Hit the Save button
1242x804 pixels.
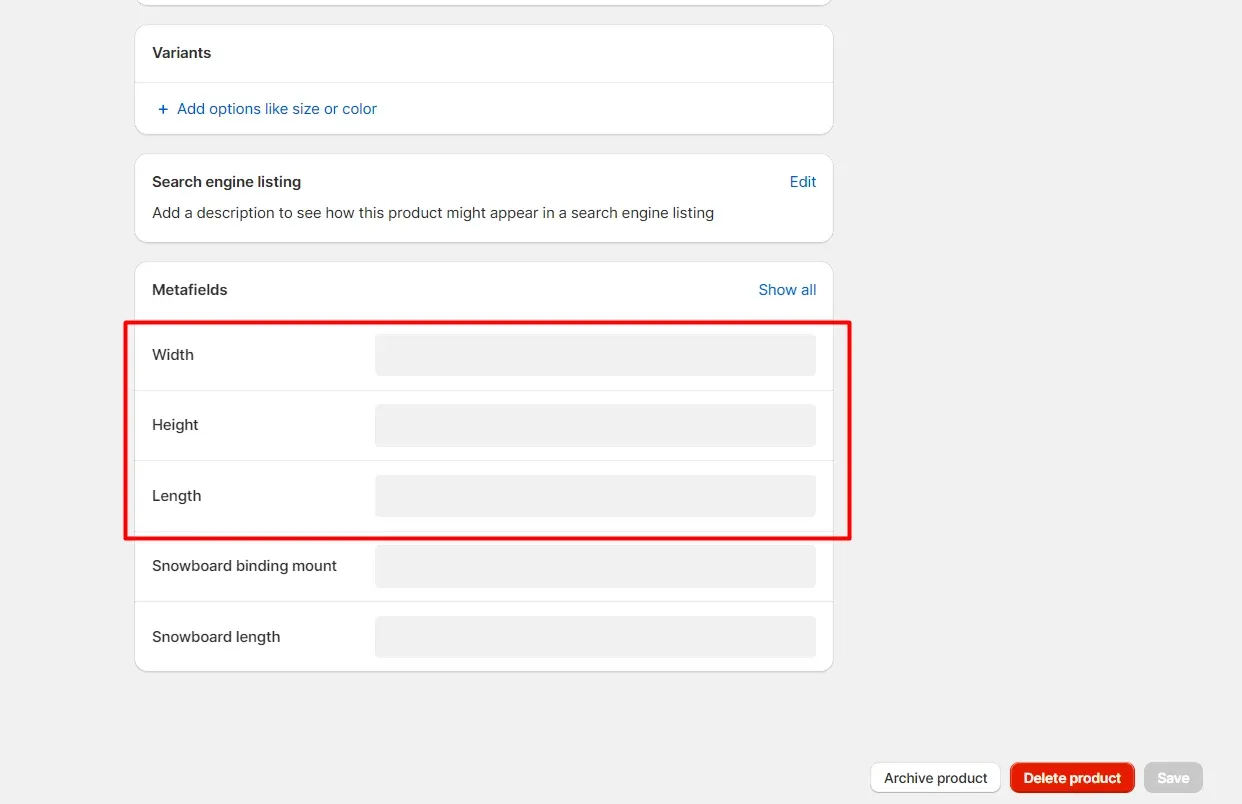point(1172,778)
